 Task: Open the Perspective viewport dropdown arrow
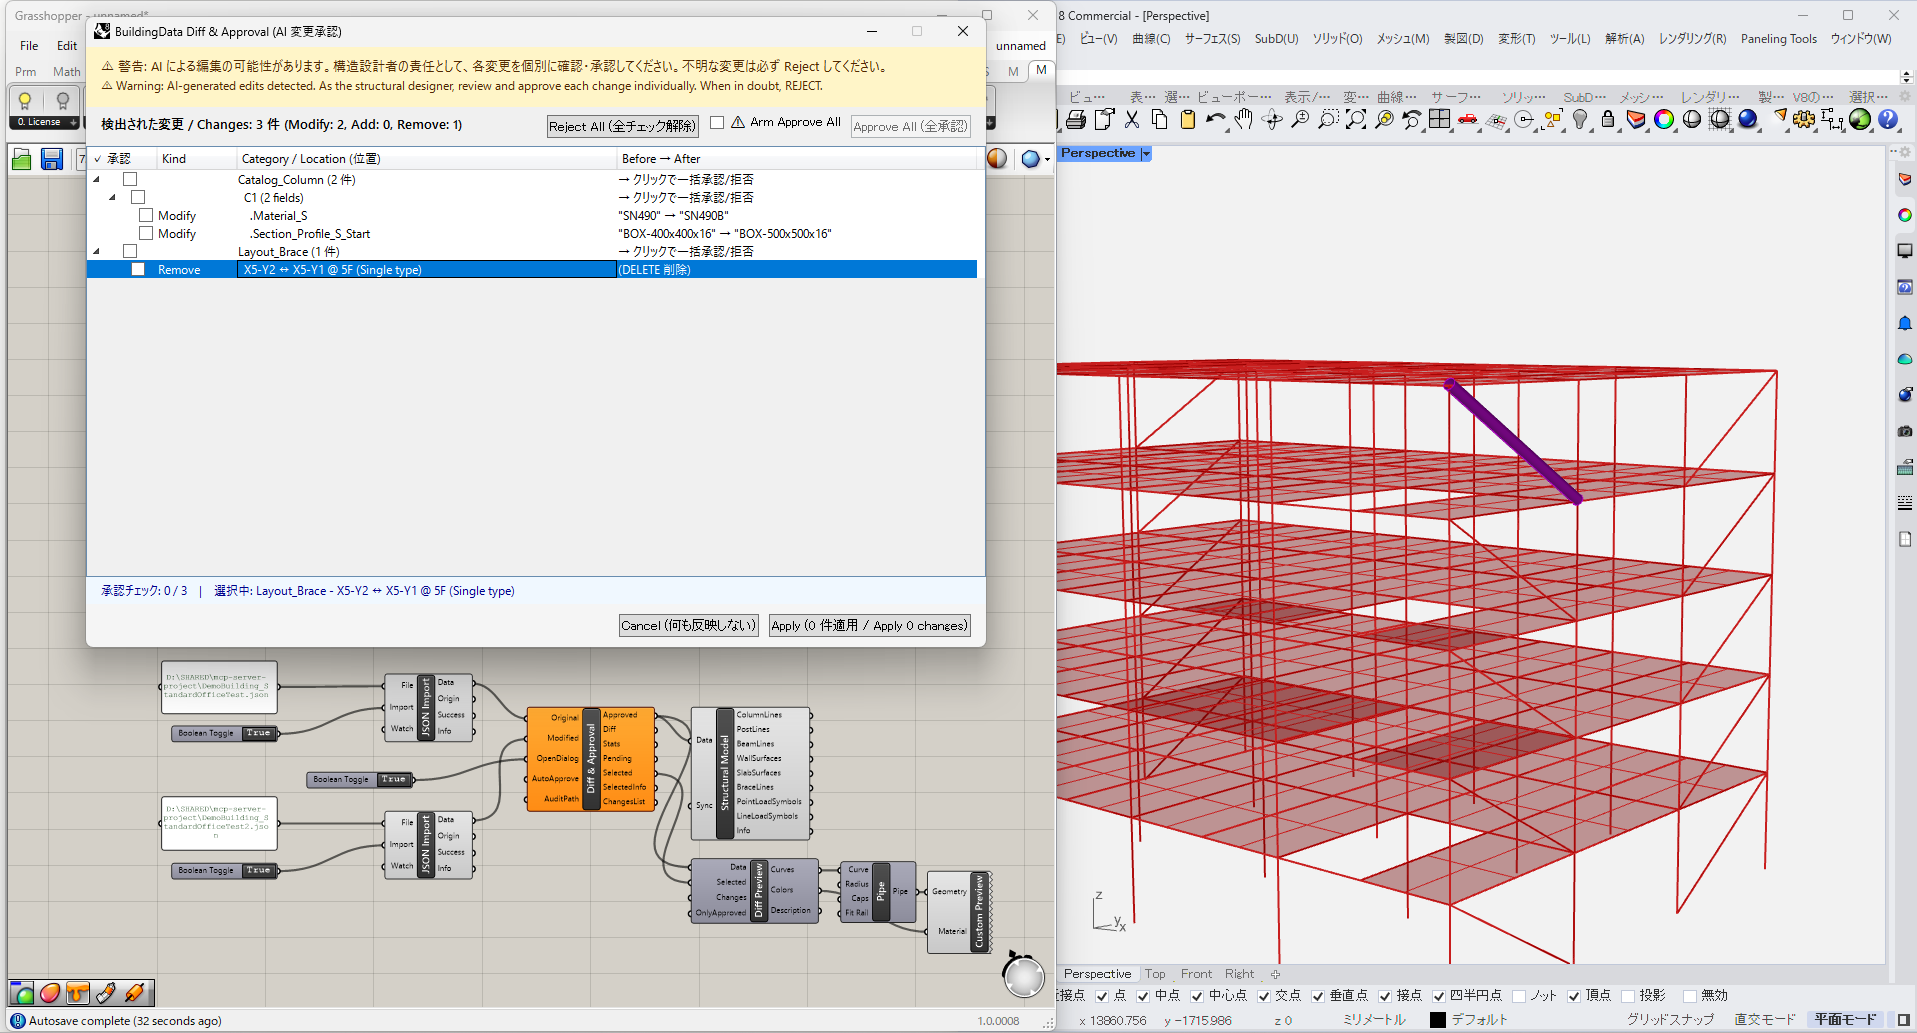click(x=1146, y=154)
